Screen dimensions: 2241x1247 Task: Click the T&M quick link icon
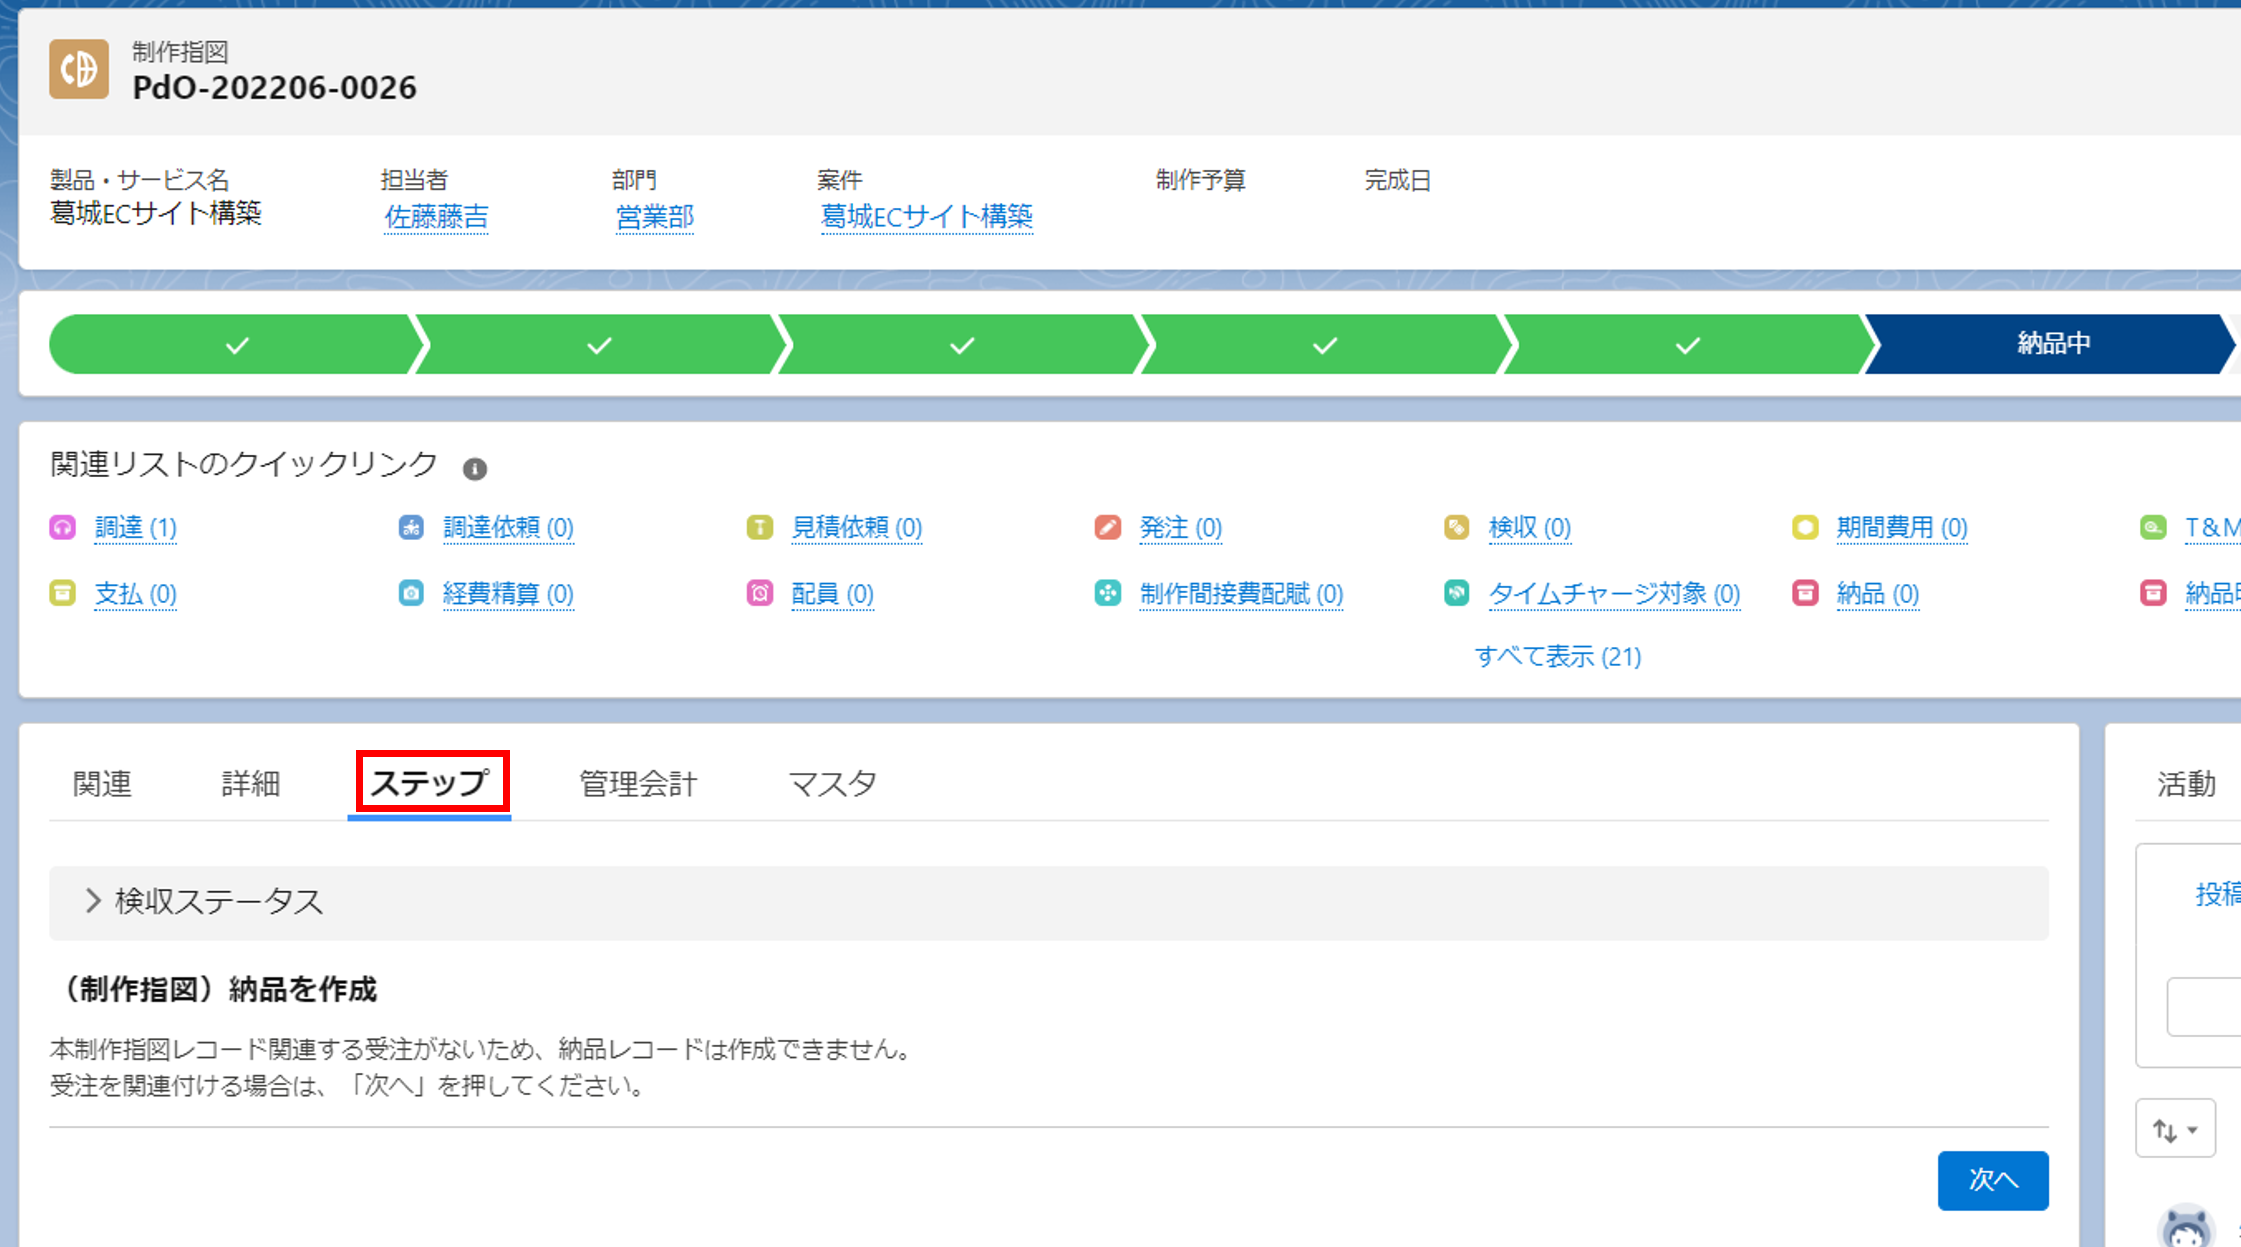[x=2153, y=527]
